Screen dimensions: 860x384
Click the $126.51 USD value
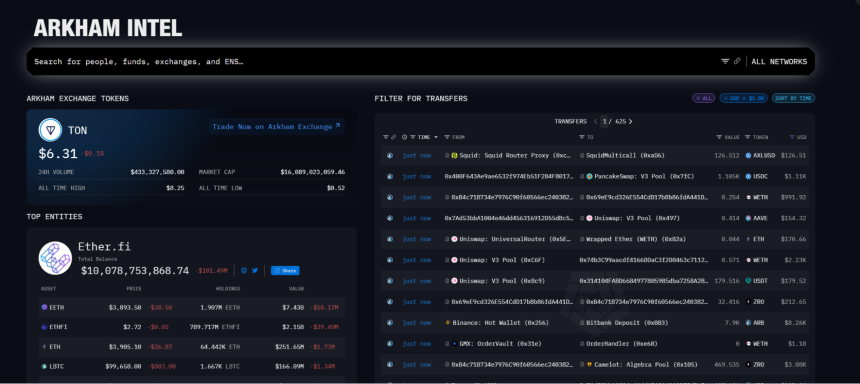coord(794,155)
